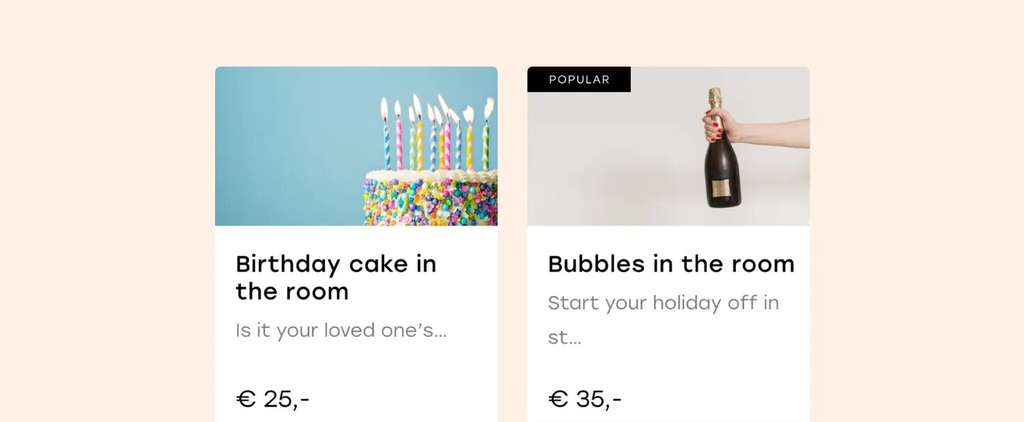Viewport: 1024px width, 422px height.
Task: Click the euro symbol before 25
Action: 246,399
